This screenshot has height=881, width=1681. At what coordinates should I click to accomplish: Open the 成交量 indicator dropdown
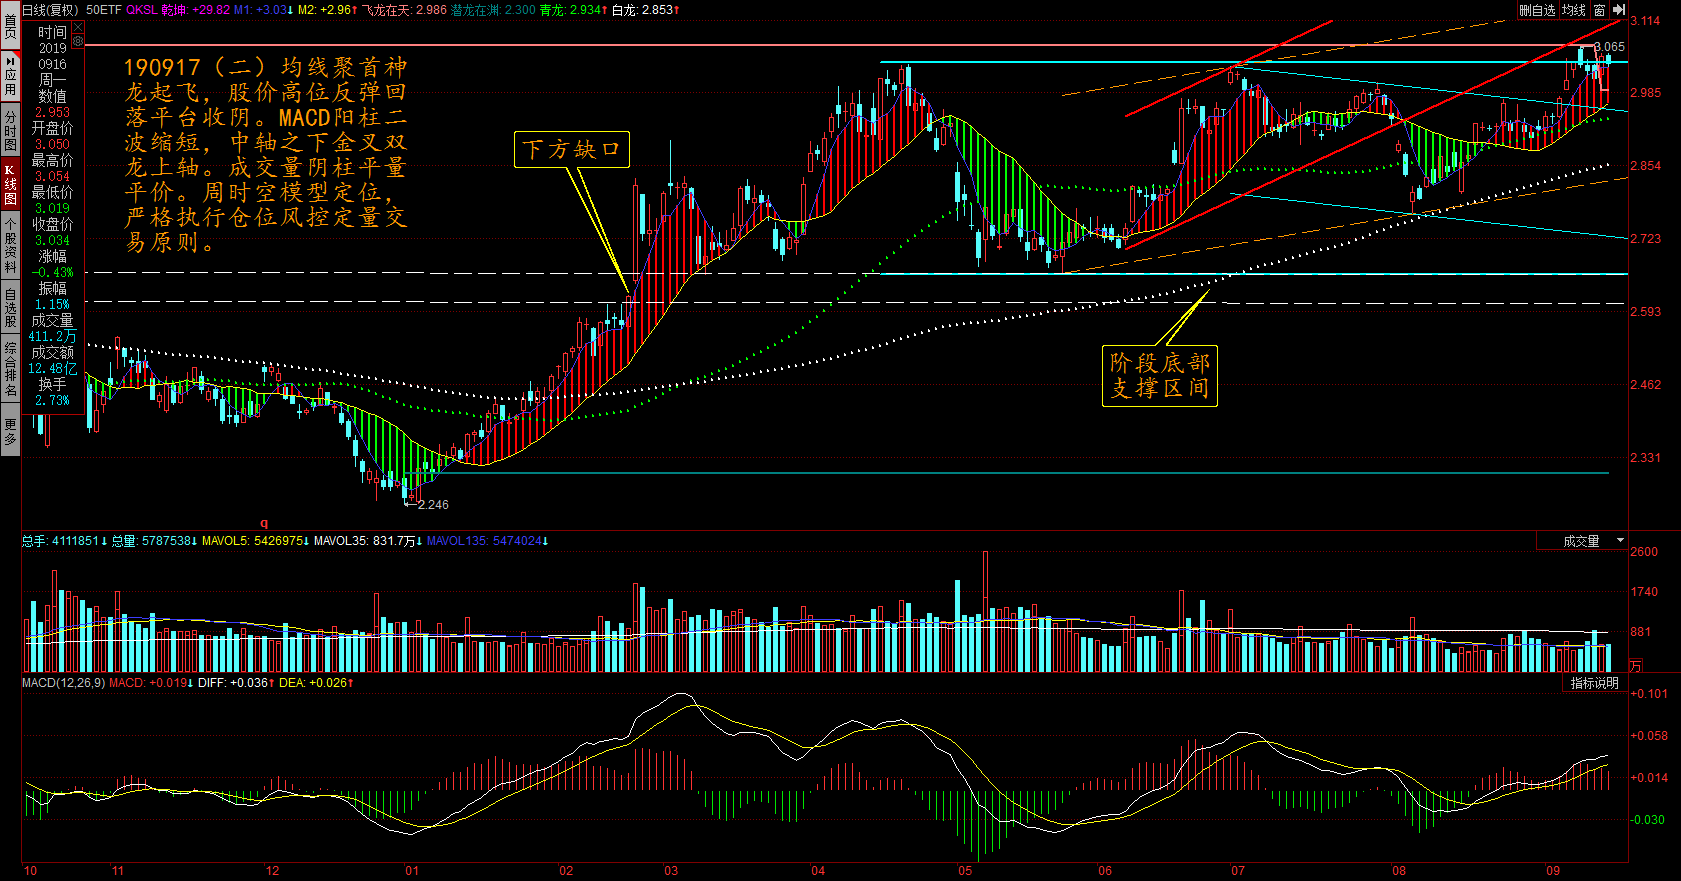[1583, 541]
